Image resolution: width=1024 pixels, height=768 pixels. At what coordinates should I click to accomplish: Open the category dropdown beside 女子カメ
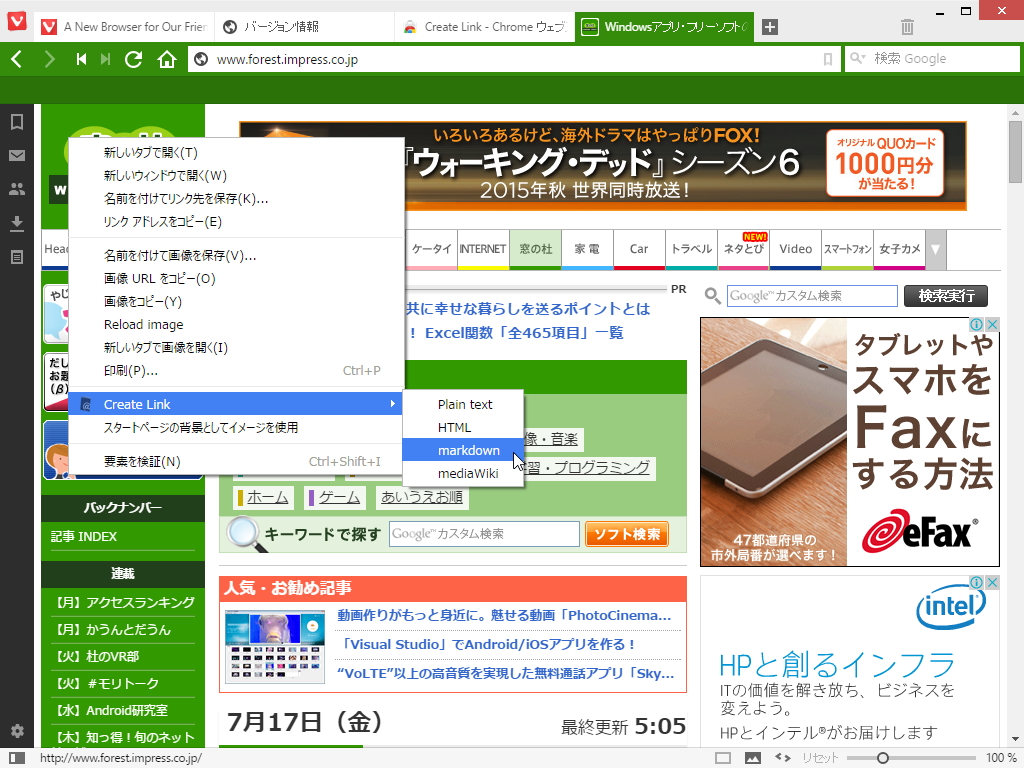point(935,249)
